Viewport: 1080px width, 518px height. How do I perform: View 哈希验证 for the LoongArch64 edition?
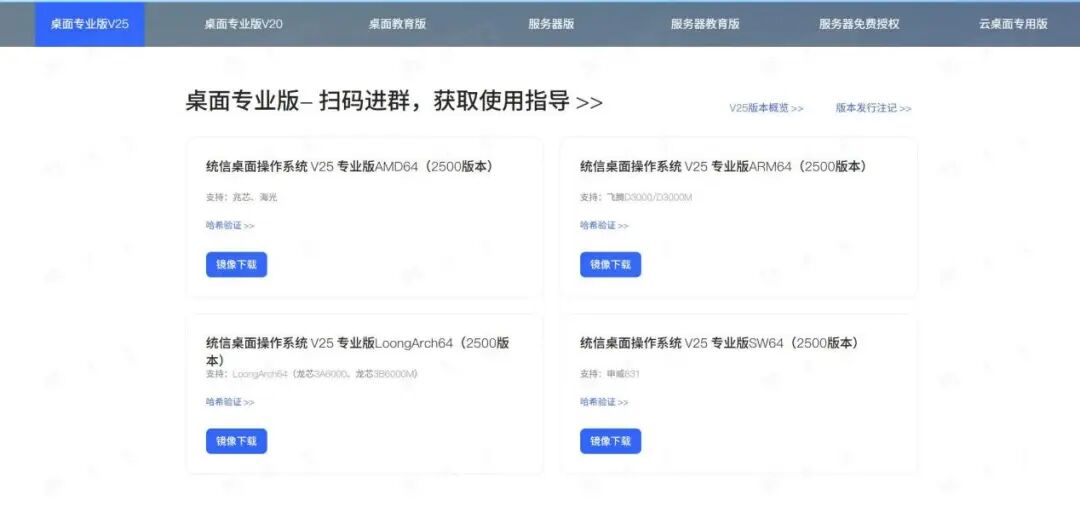click(230, 402)
